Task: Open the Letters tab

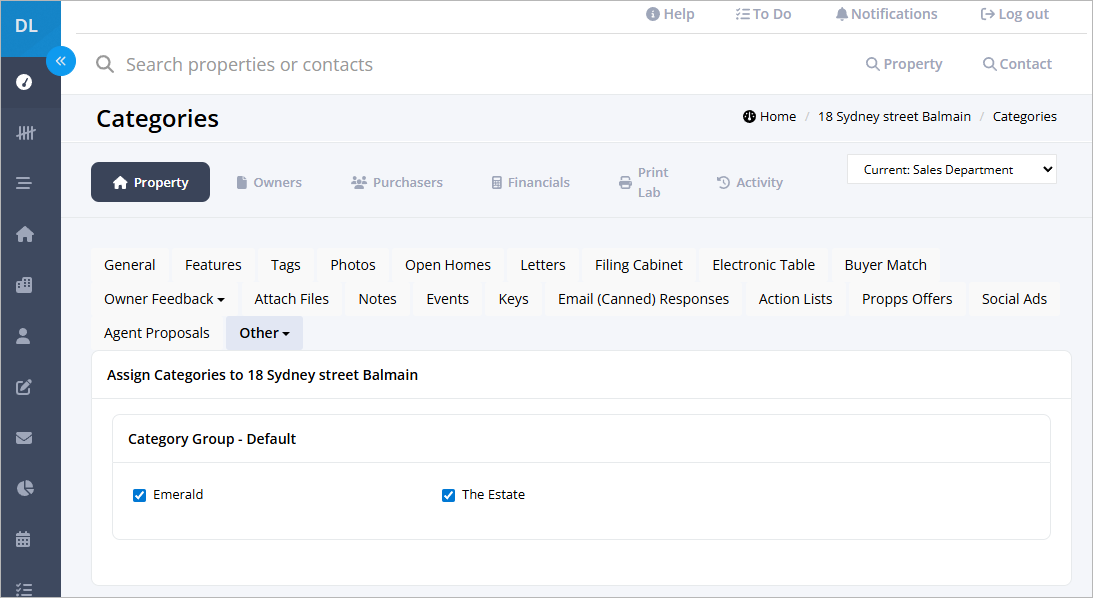Action: pos(542,265)
